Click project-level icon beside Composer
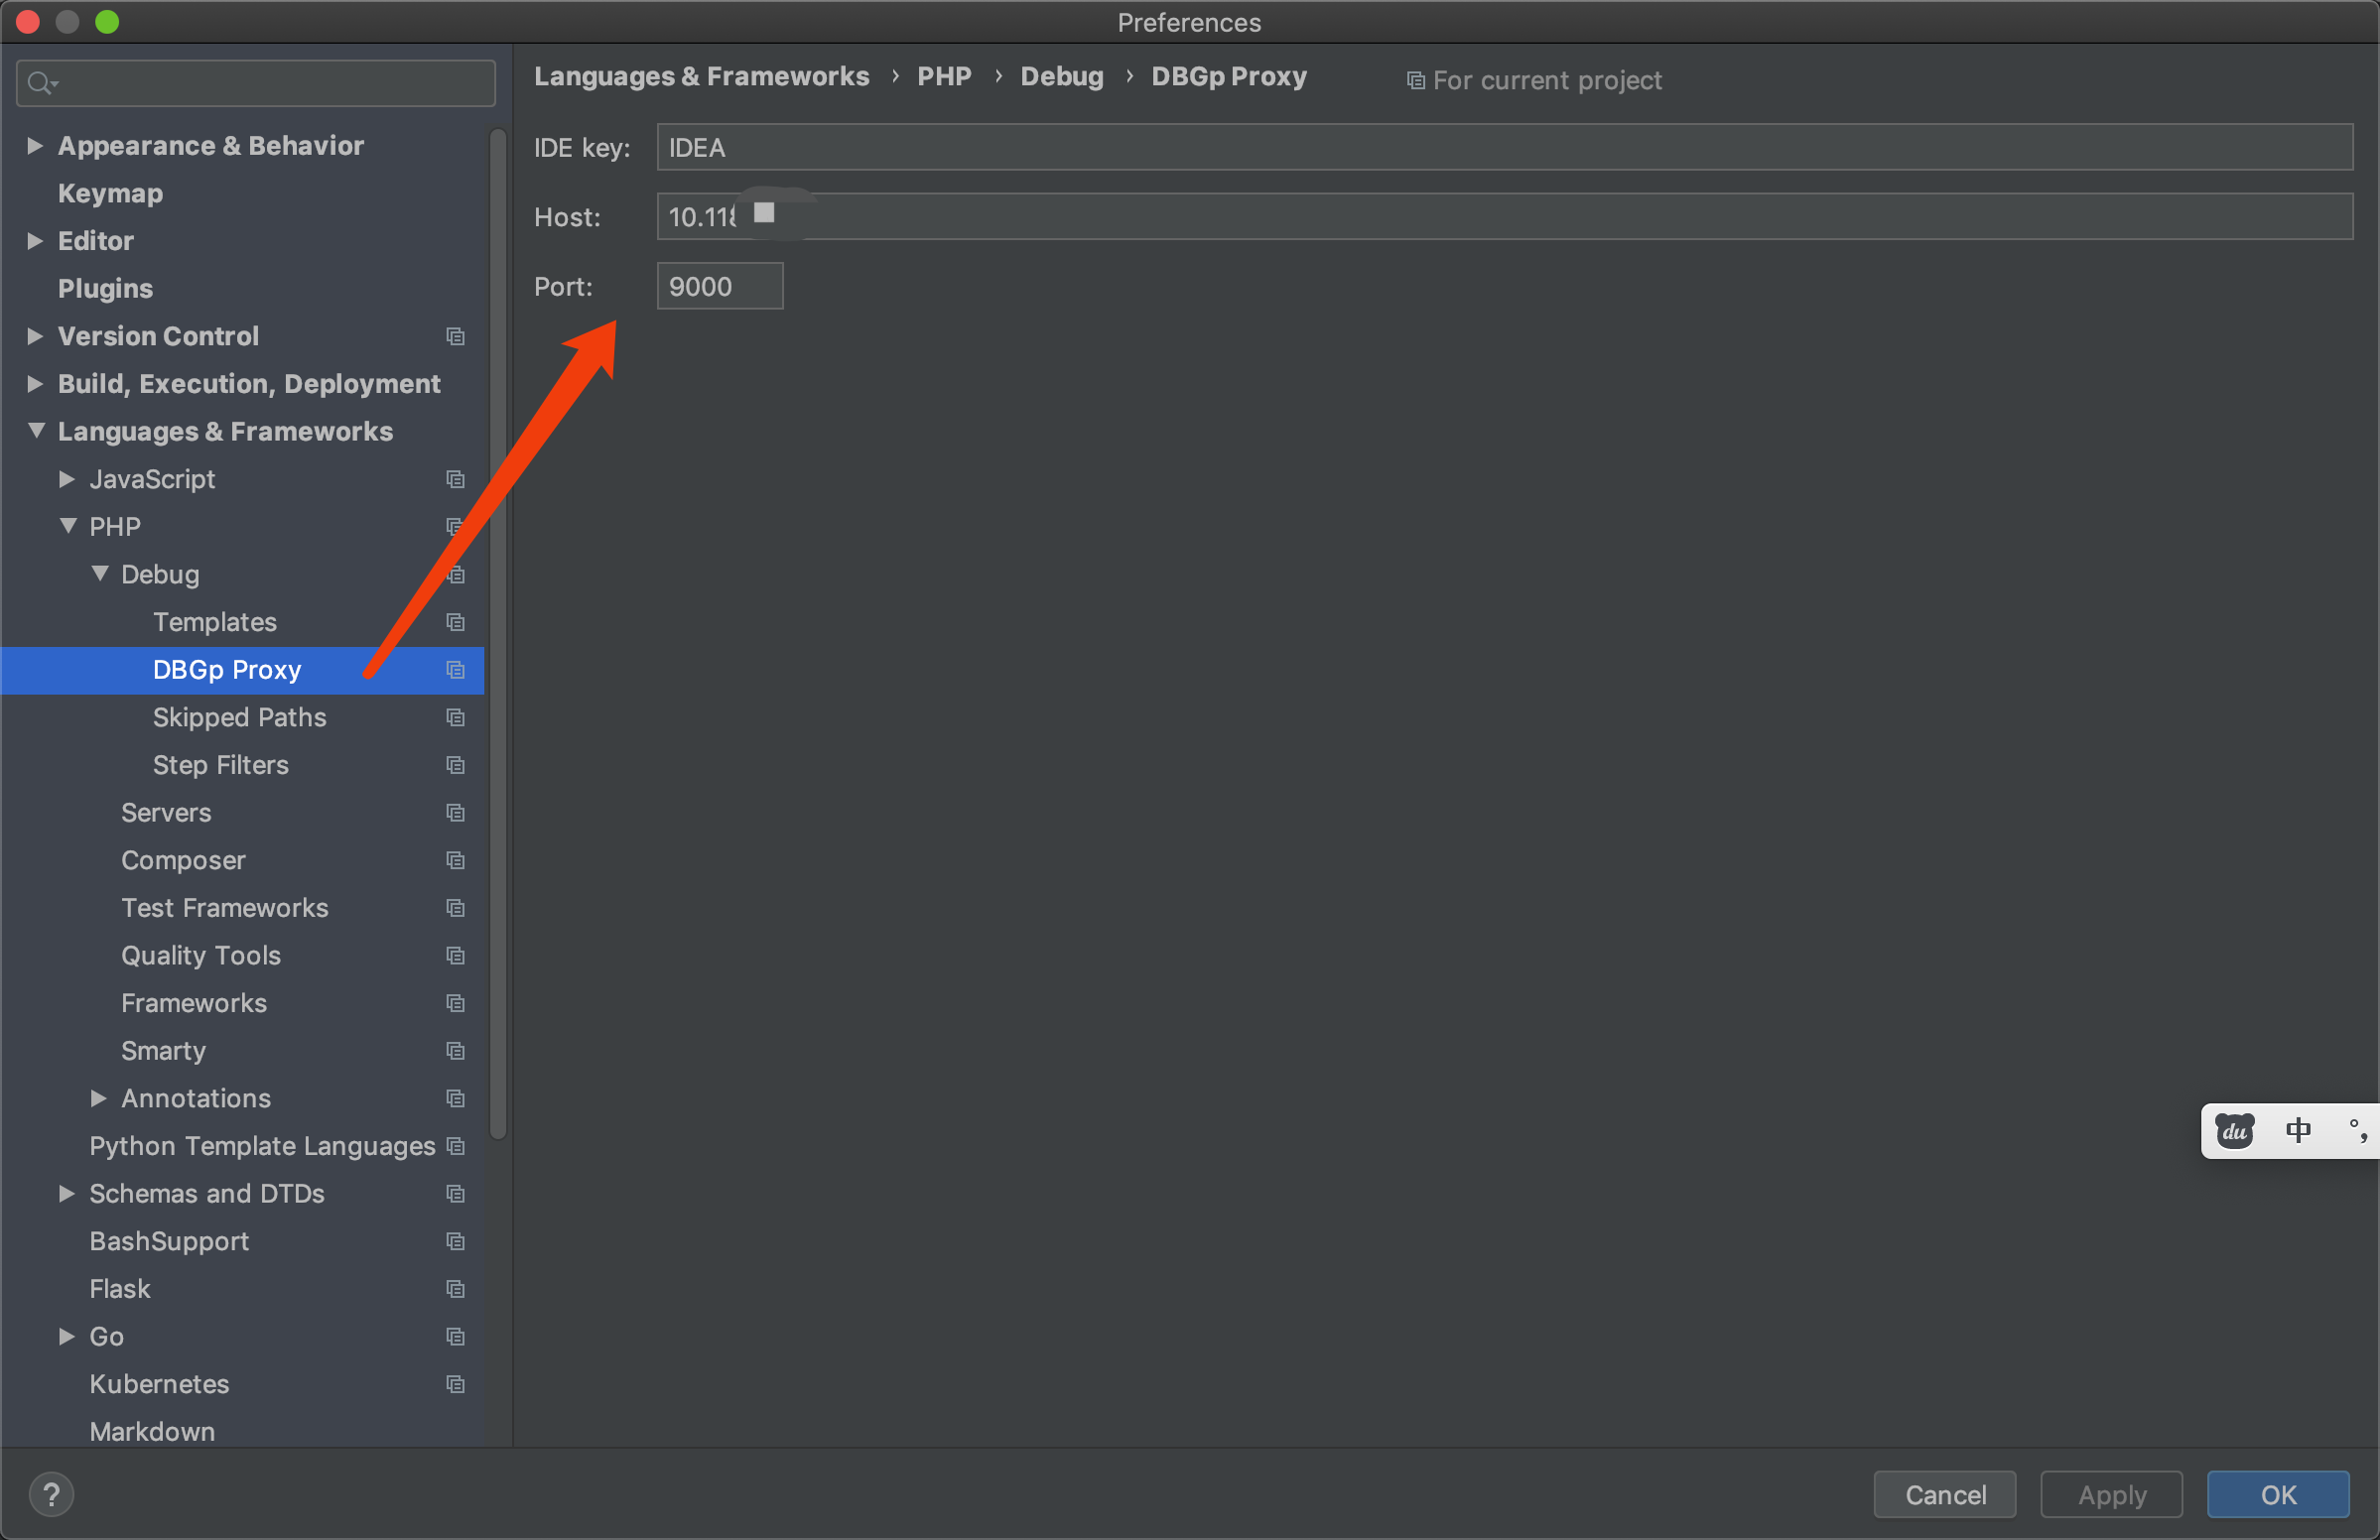2380x1540 pixels. pos(455,860)
